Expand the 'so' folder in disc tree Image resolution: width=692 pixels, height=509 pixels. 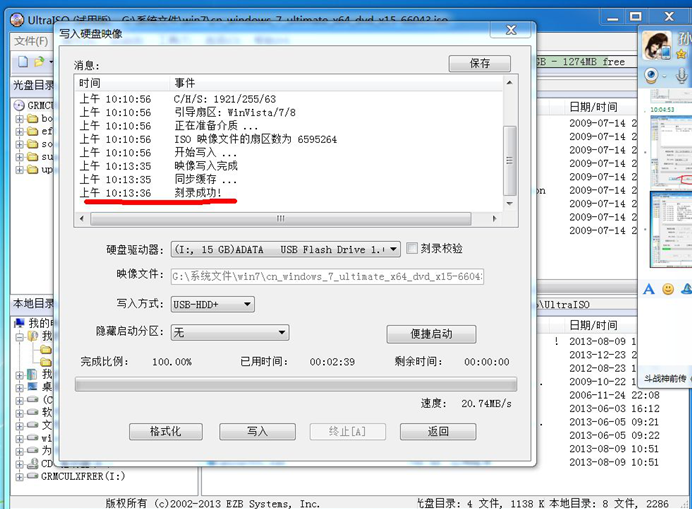19,144
